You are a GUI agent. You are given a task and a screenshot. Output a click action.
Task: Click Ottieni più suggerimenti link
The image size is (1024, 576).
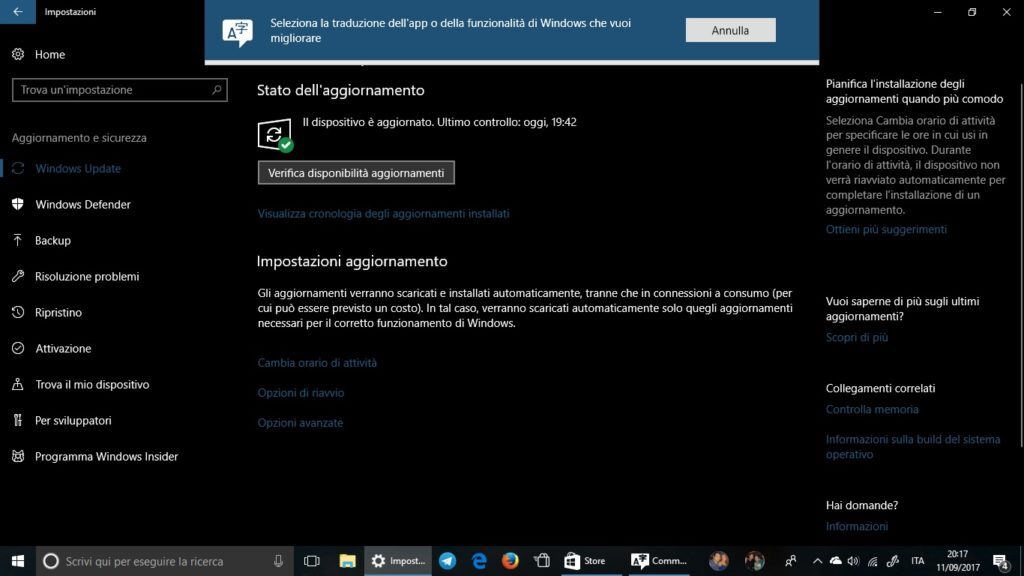coord(886,229)
